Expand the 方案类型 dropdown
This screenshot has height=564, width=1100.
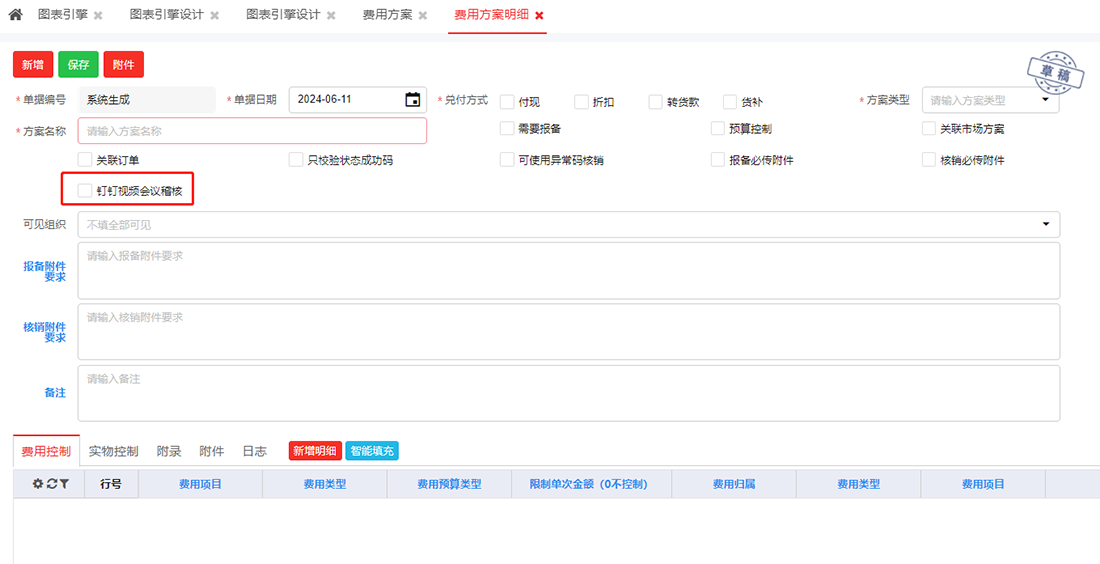pos(1046,100)
